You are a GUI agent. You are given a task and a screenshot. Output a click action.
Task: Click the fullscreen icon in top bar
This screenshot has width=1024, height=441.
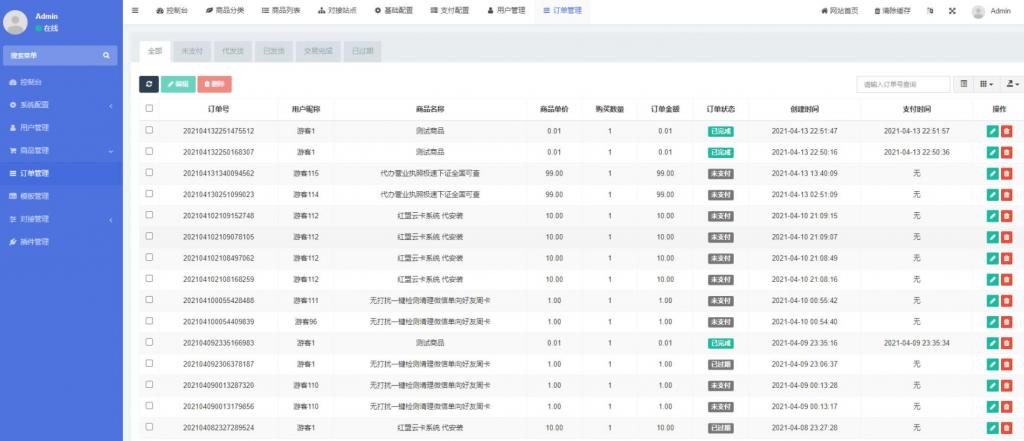click(951, 11)
